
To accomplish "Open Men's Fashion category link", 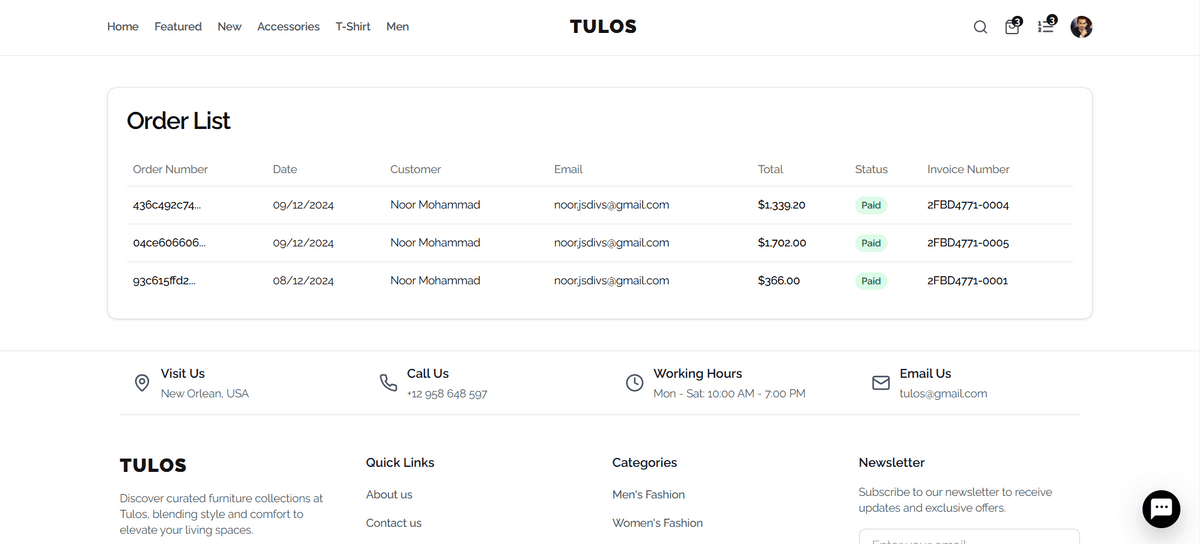I will [x=648, y=495].
